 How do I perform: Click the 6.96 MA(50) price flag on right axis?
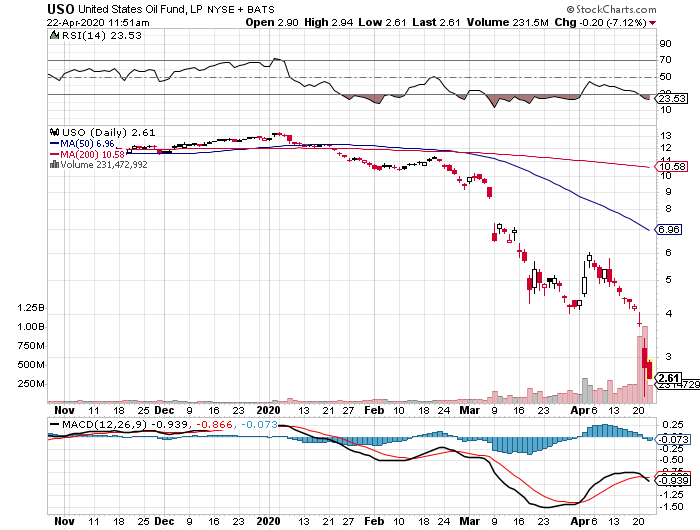668,230
